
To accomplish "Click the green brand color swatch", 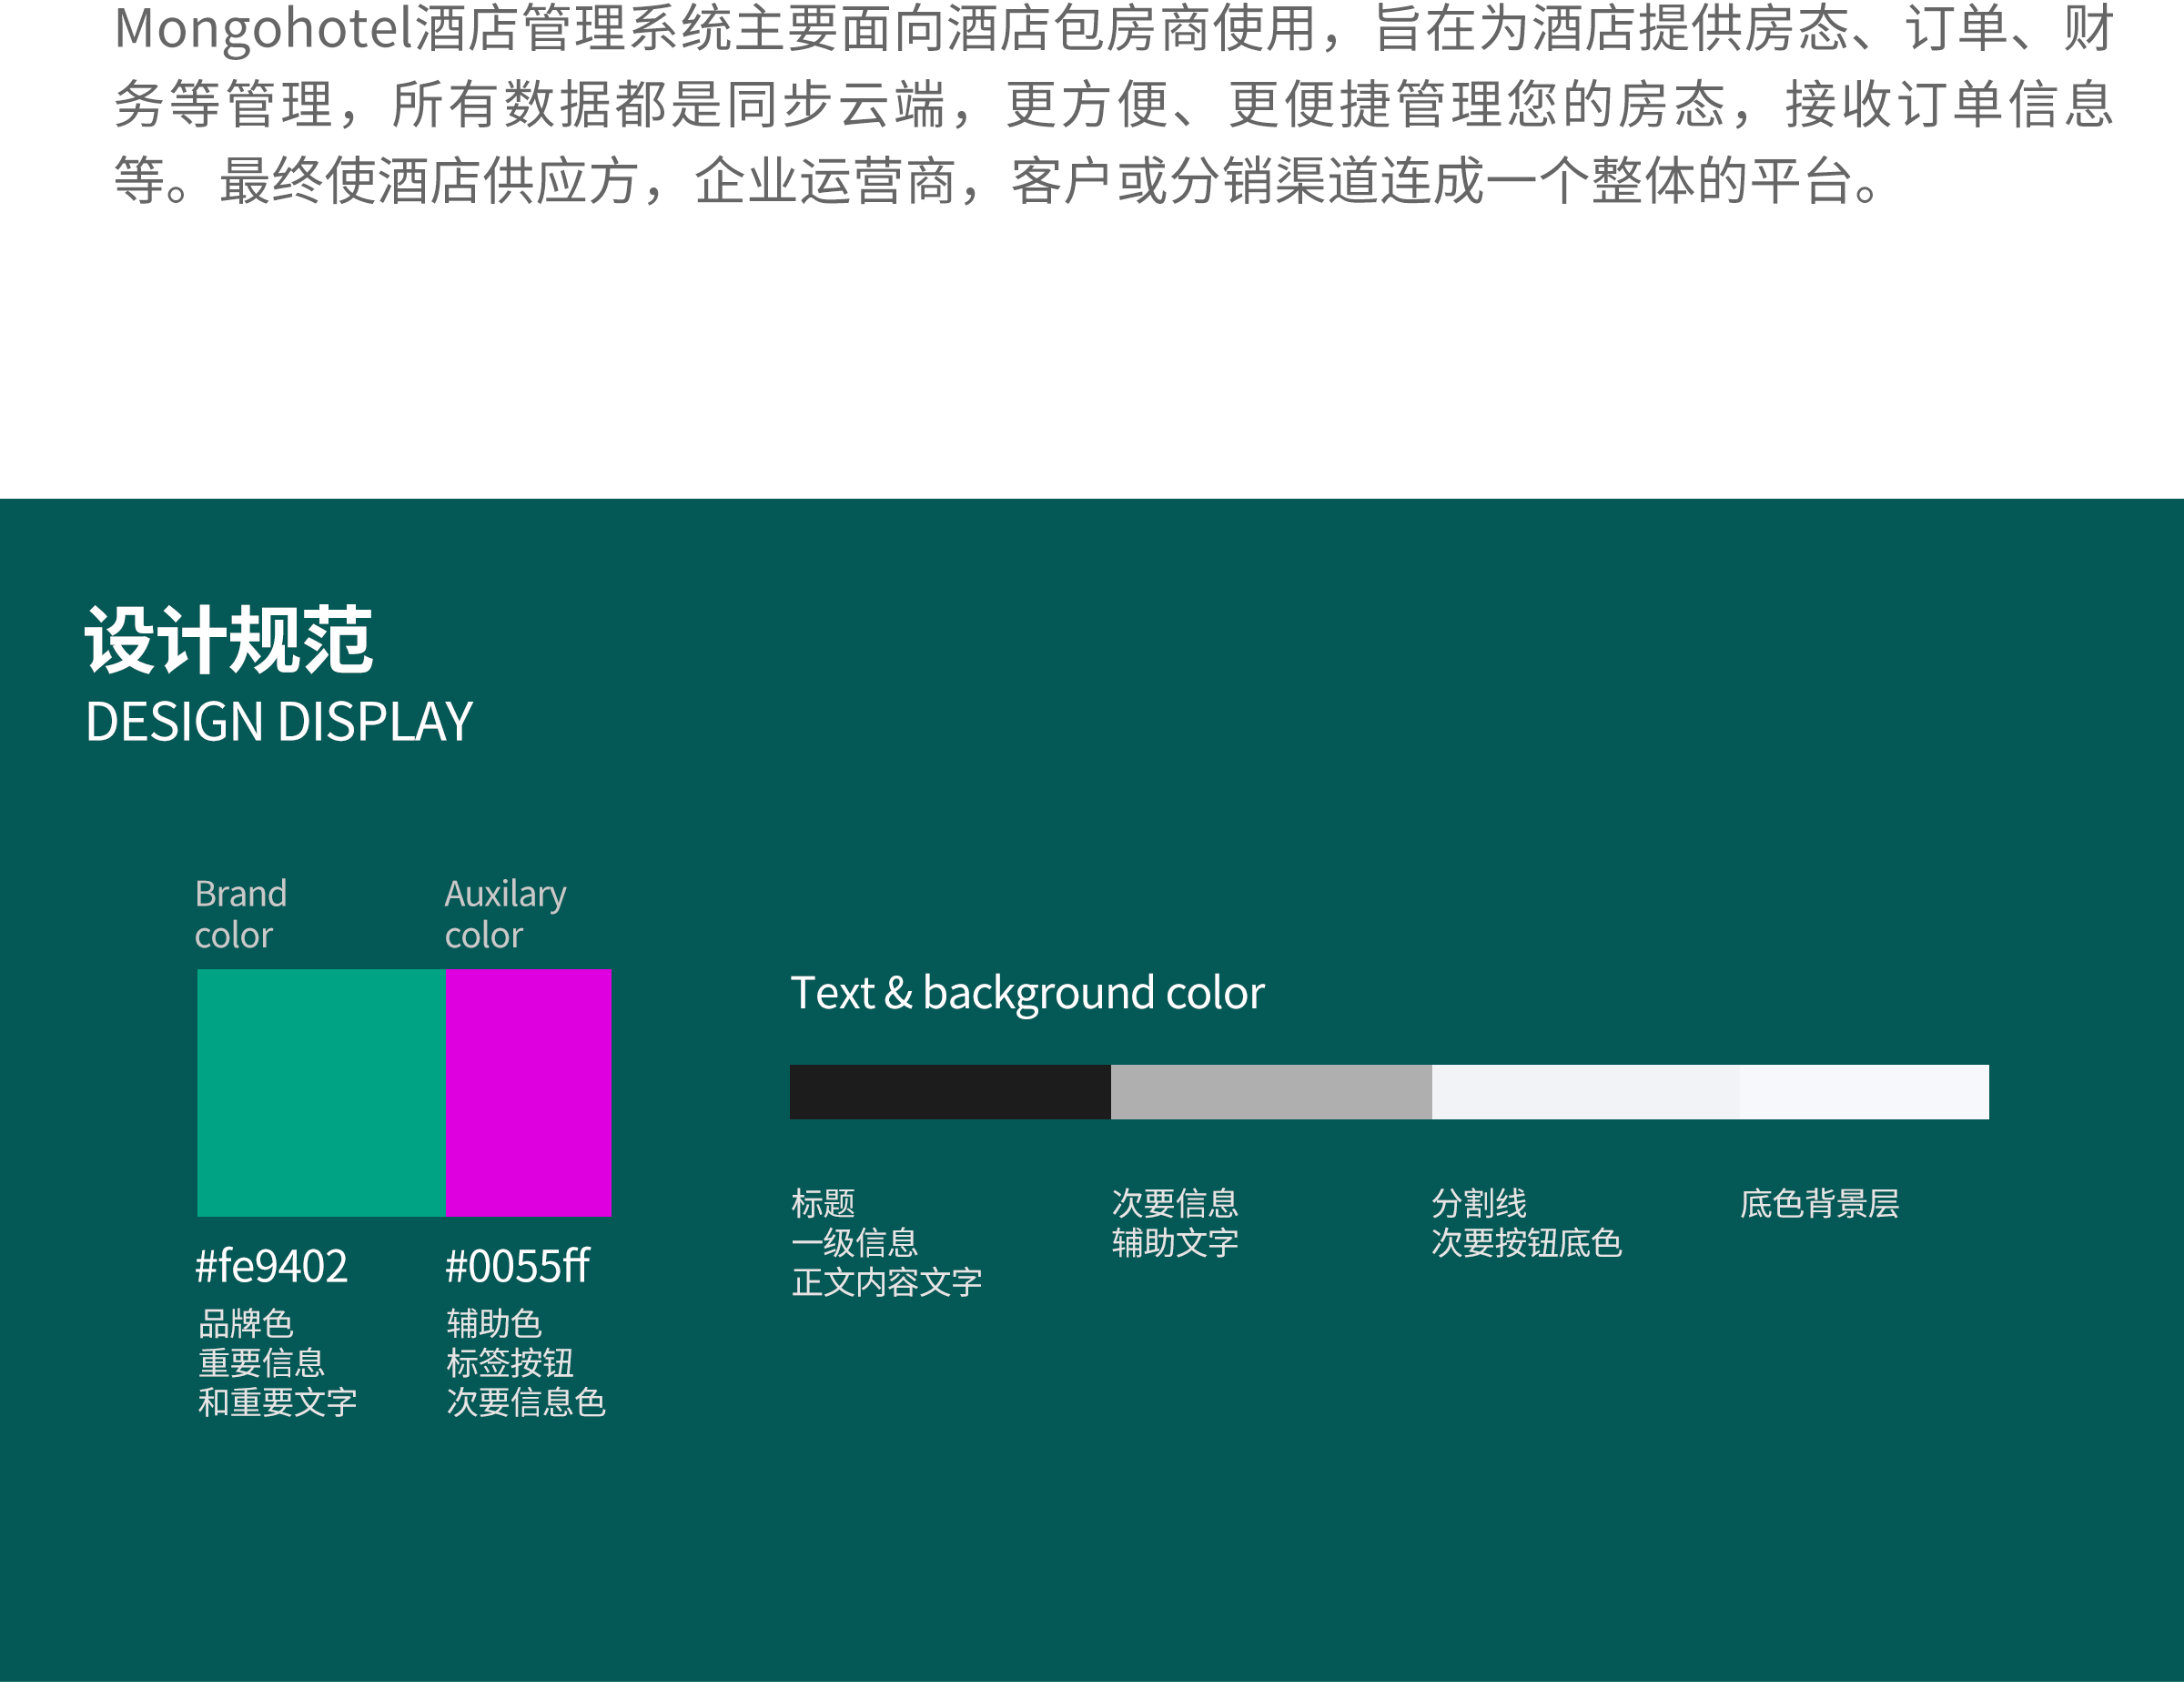I will 320,1092.
